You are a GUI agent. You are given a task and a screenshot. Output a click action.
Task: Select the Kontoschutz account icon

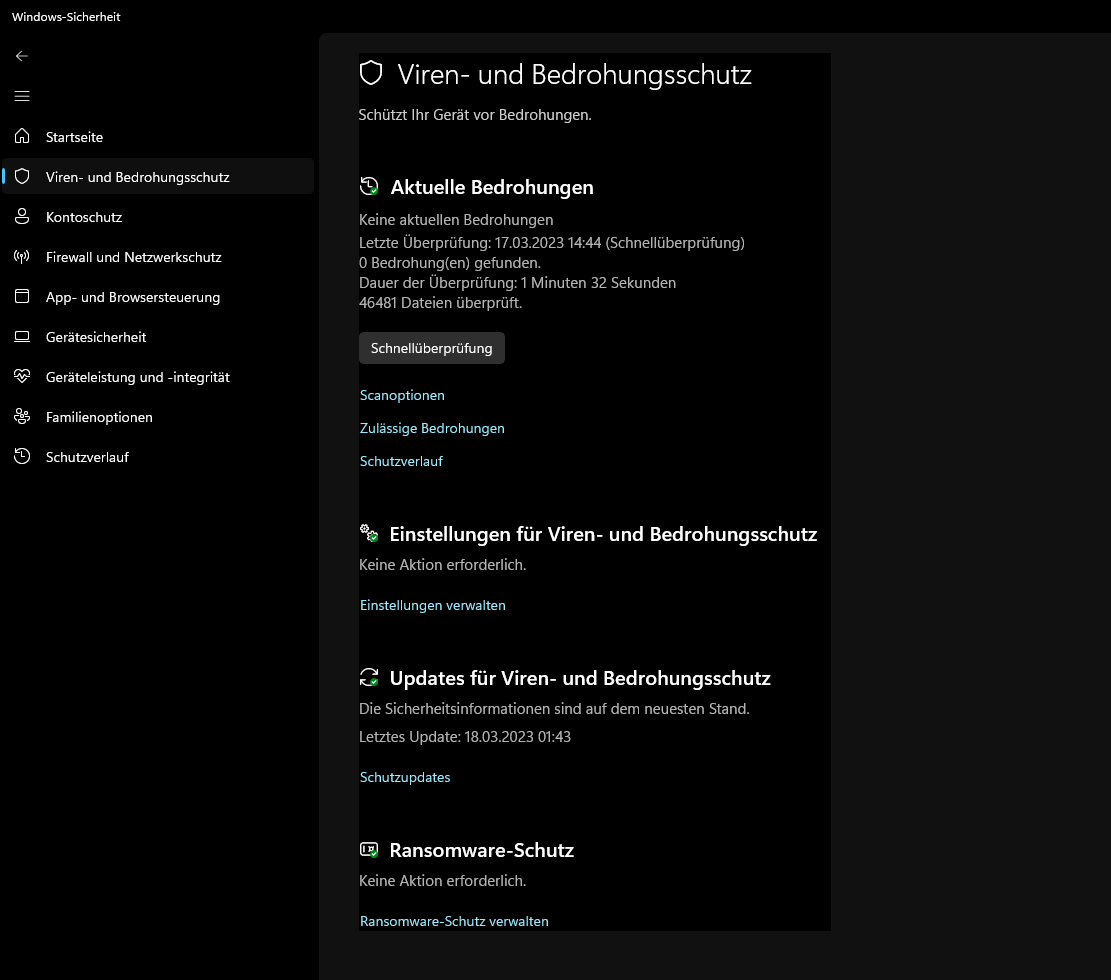(x=21, y=217)
